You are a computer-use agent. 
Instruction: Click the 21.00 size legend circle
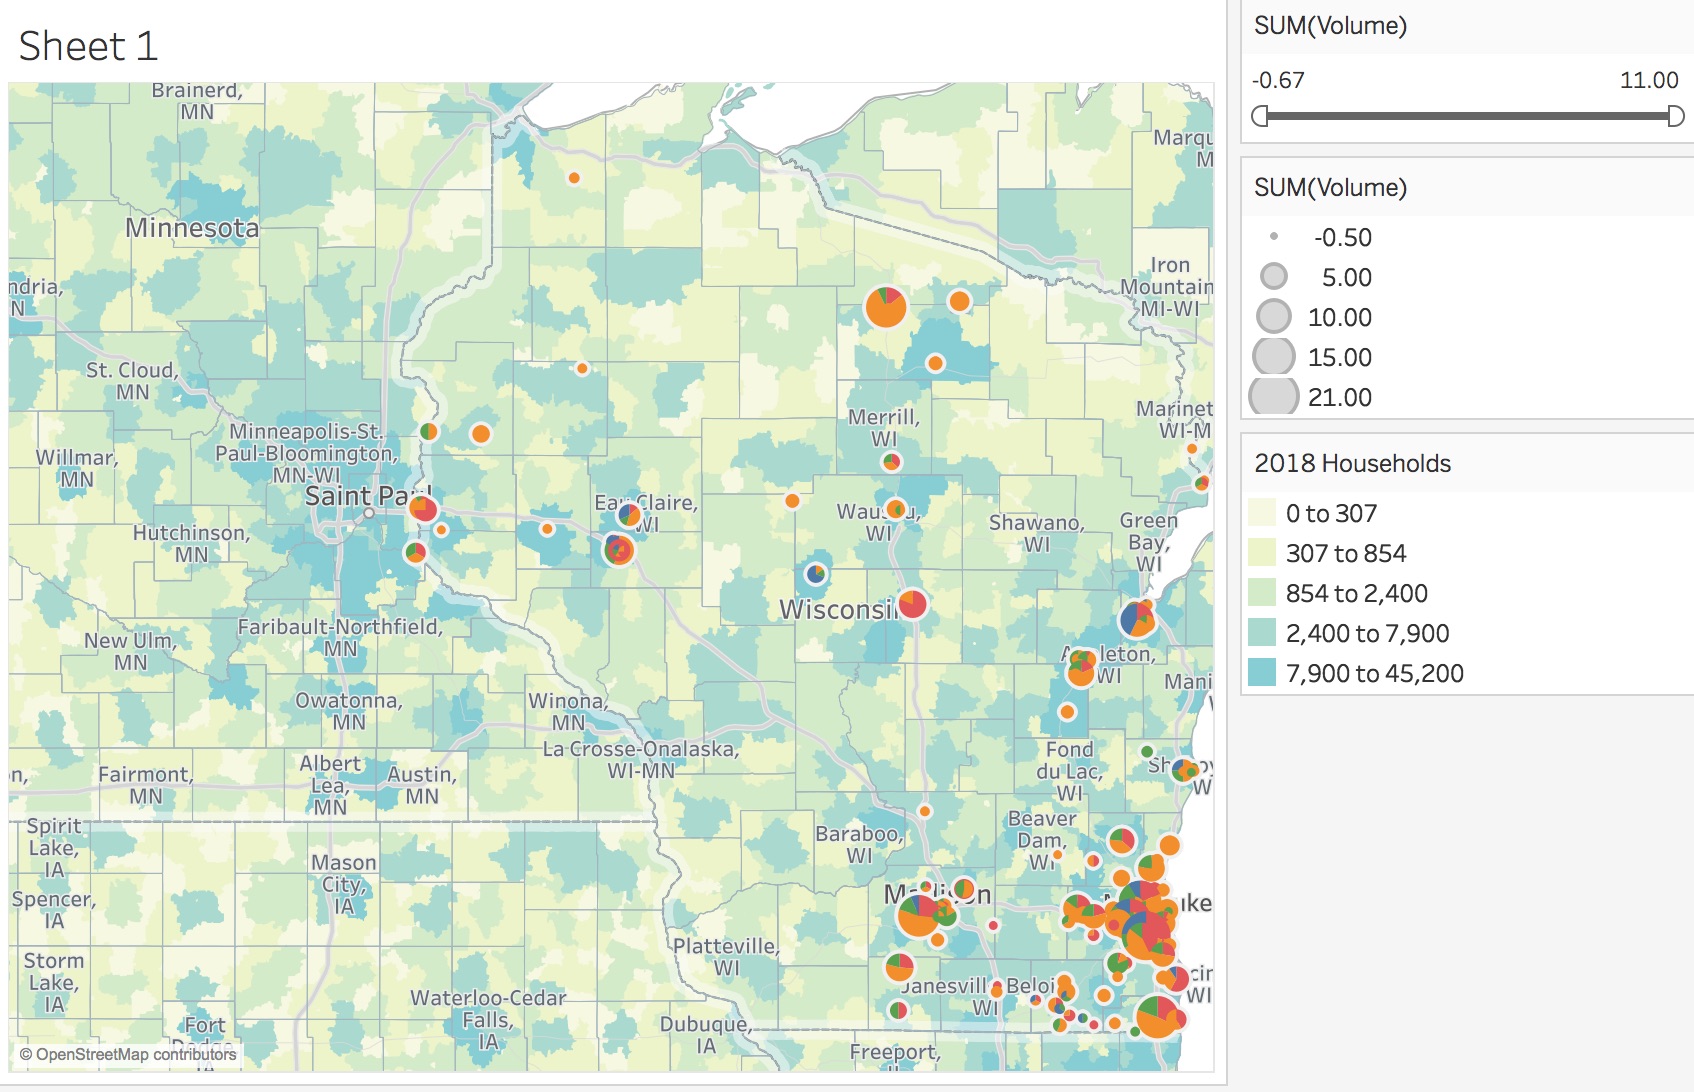coord(1274,397)
